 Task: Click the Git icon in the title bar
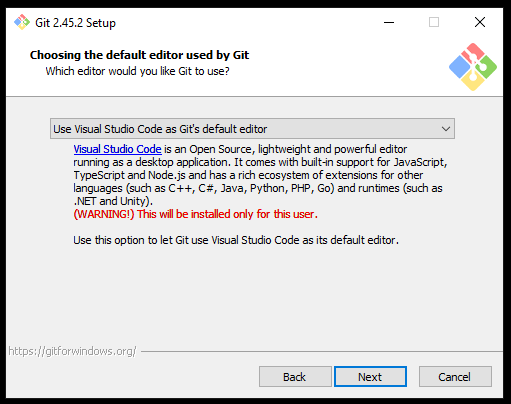pos(22,22)
